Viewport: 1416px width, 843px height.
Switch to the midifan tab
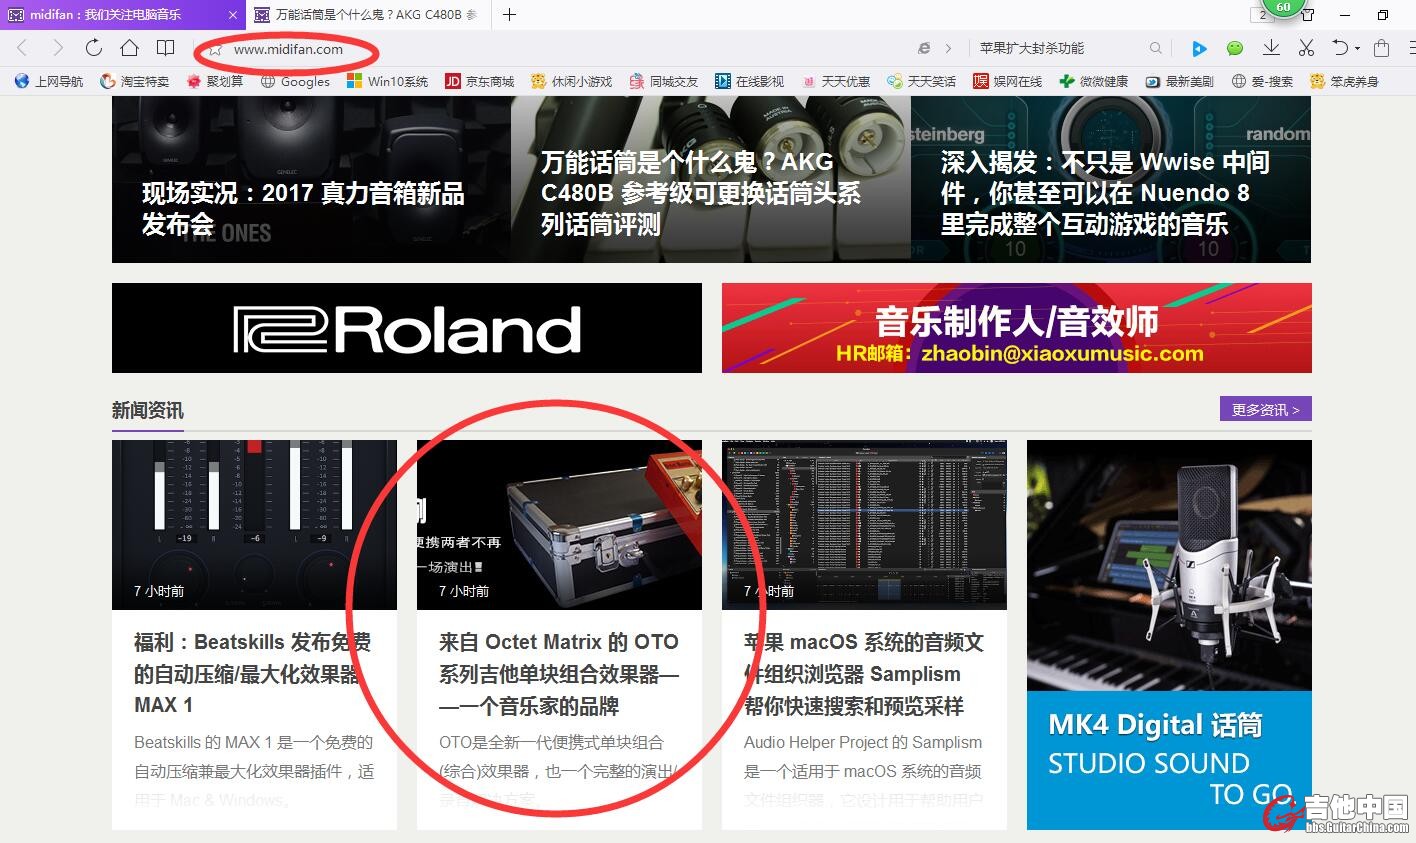(x=122, y=15)
